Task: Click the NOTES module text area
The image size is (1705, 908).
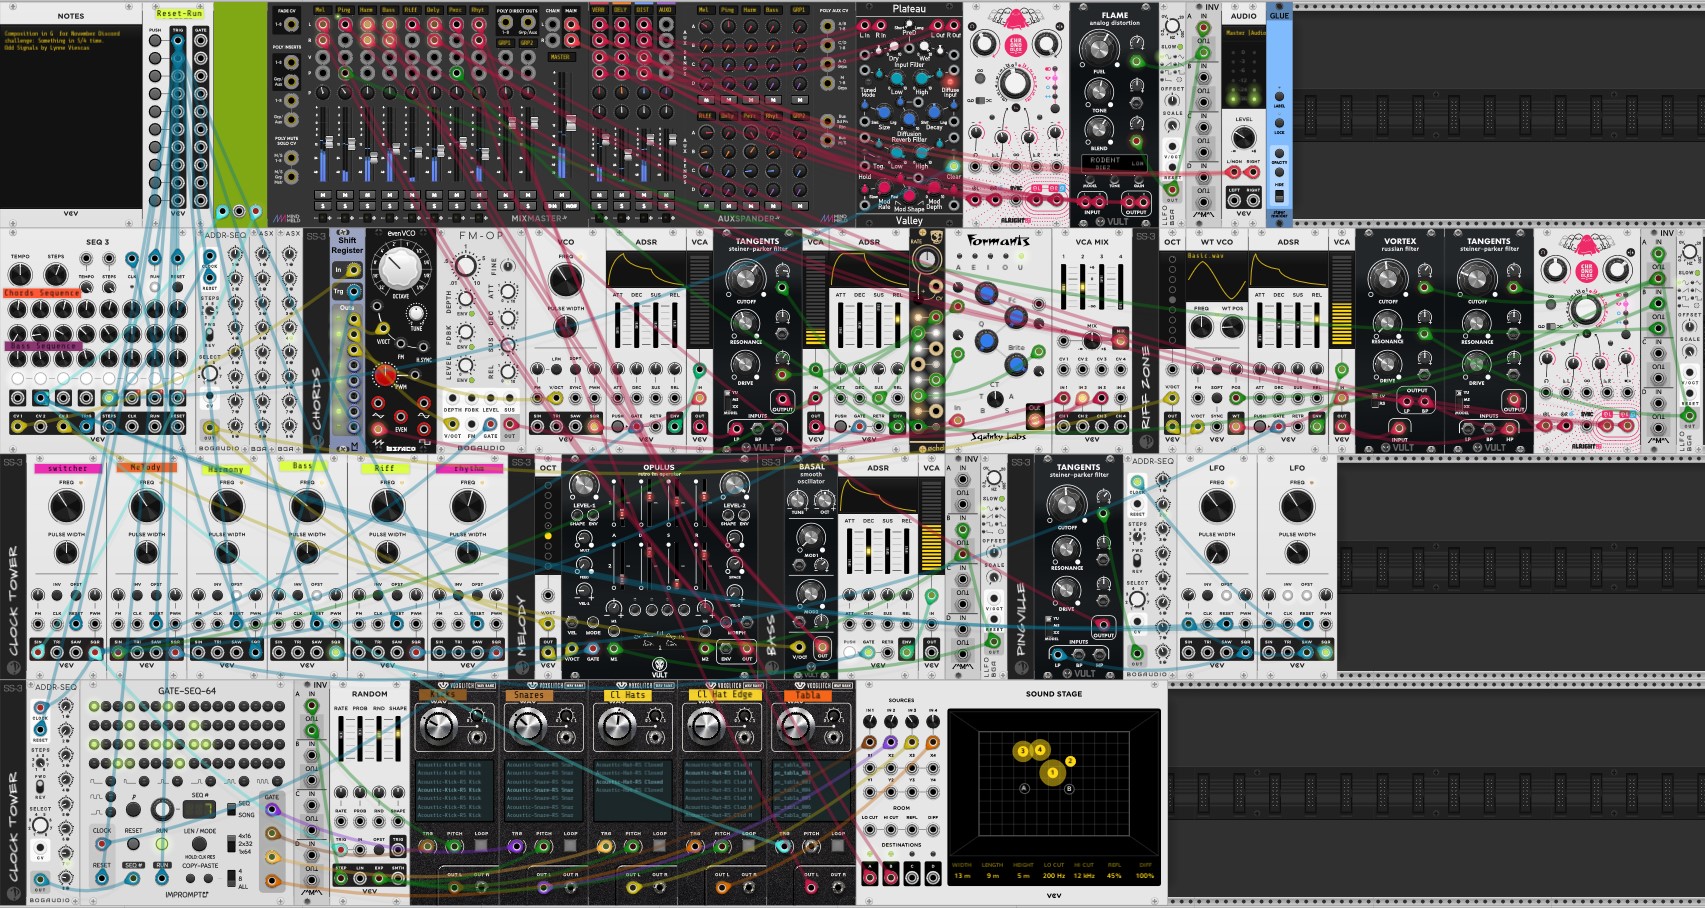Action: 70,115
